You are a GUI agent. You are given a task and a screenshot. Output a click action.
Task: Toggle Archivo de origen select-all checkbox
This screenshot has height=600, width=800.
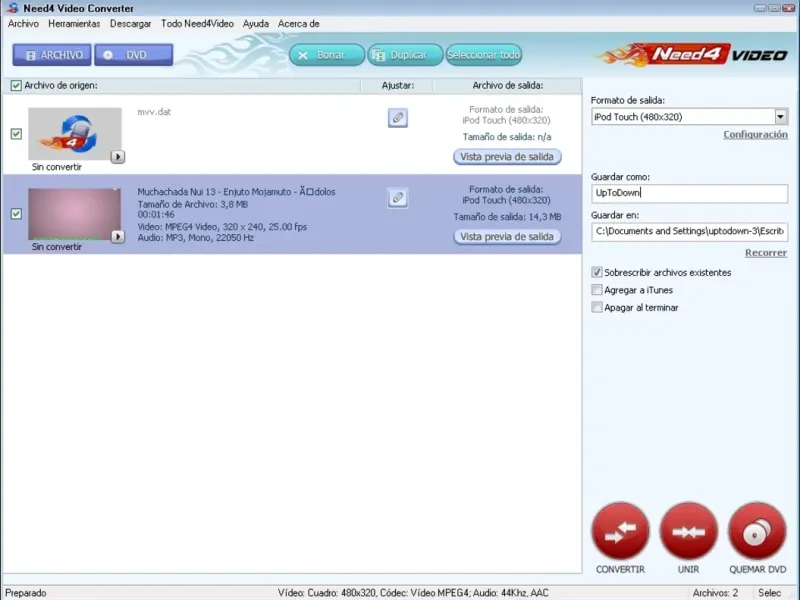pos(16,86)
